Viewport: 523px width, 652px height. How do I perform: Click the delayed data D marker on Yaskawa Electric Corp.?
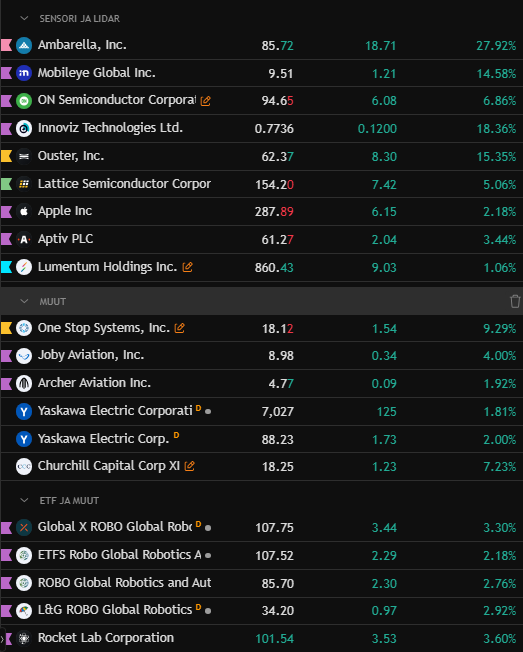point(176,435)
